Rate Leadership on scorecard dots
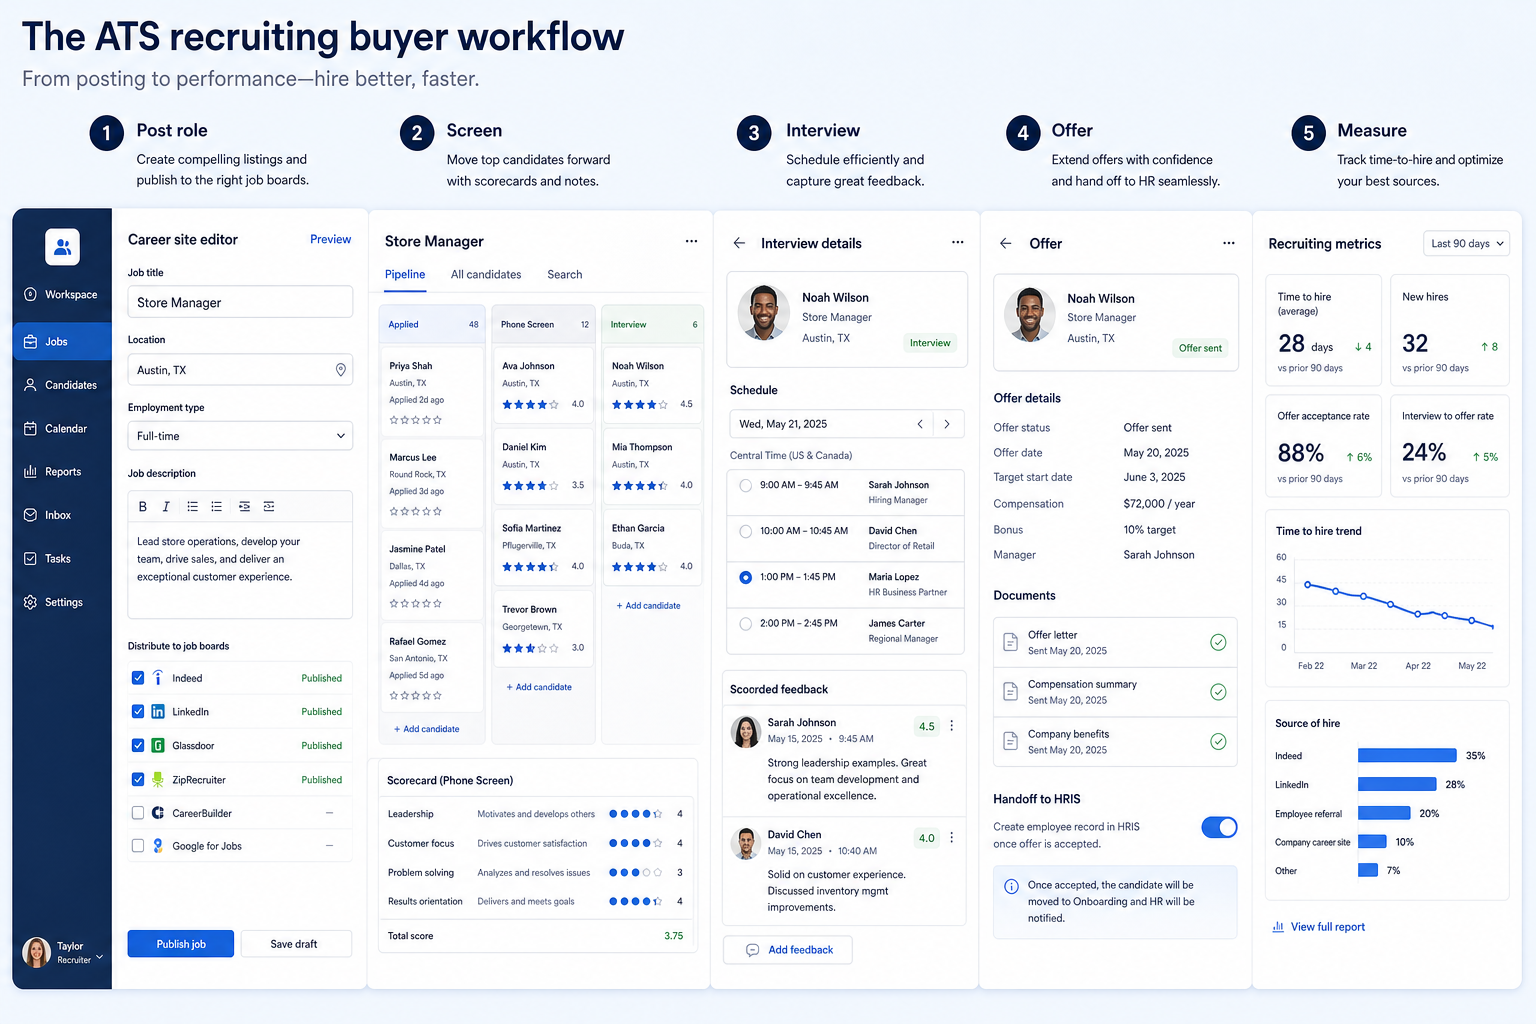Screen dimensions: 1536x1024 [635, 814]
